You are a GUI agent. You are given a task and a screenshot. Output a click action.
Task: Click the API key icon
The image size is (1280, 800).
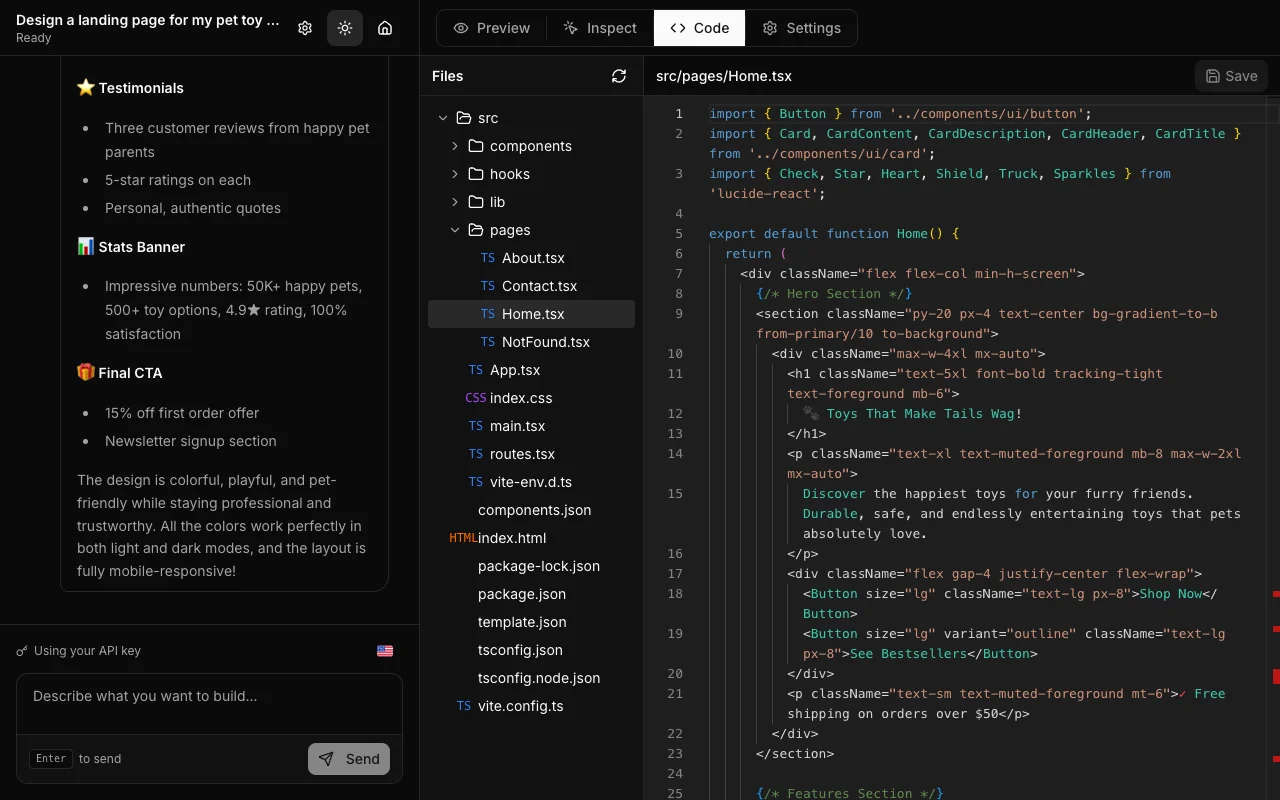pos(22,651)
